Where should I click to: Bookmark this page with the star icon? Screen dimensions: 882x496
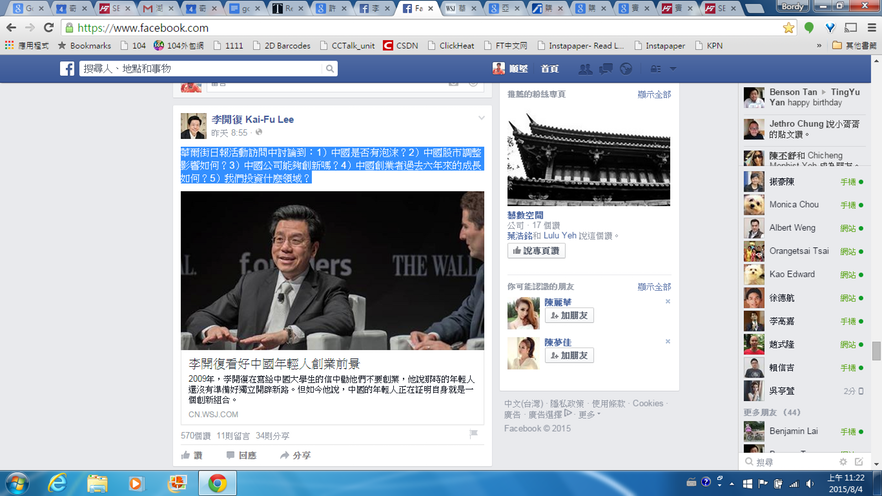tap(789, 28)
